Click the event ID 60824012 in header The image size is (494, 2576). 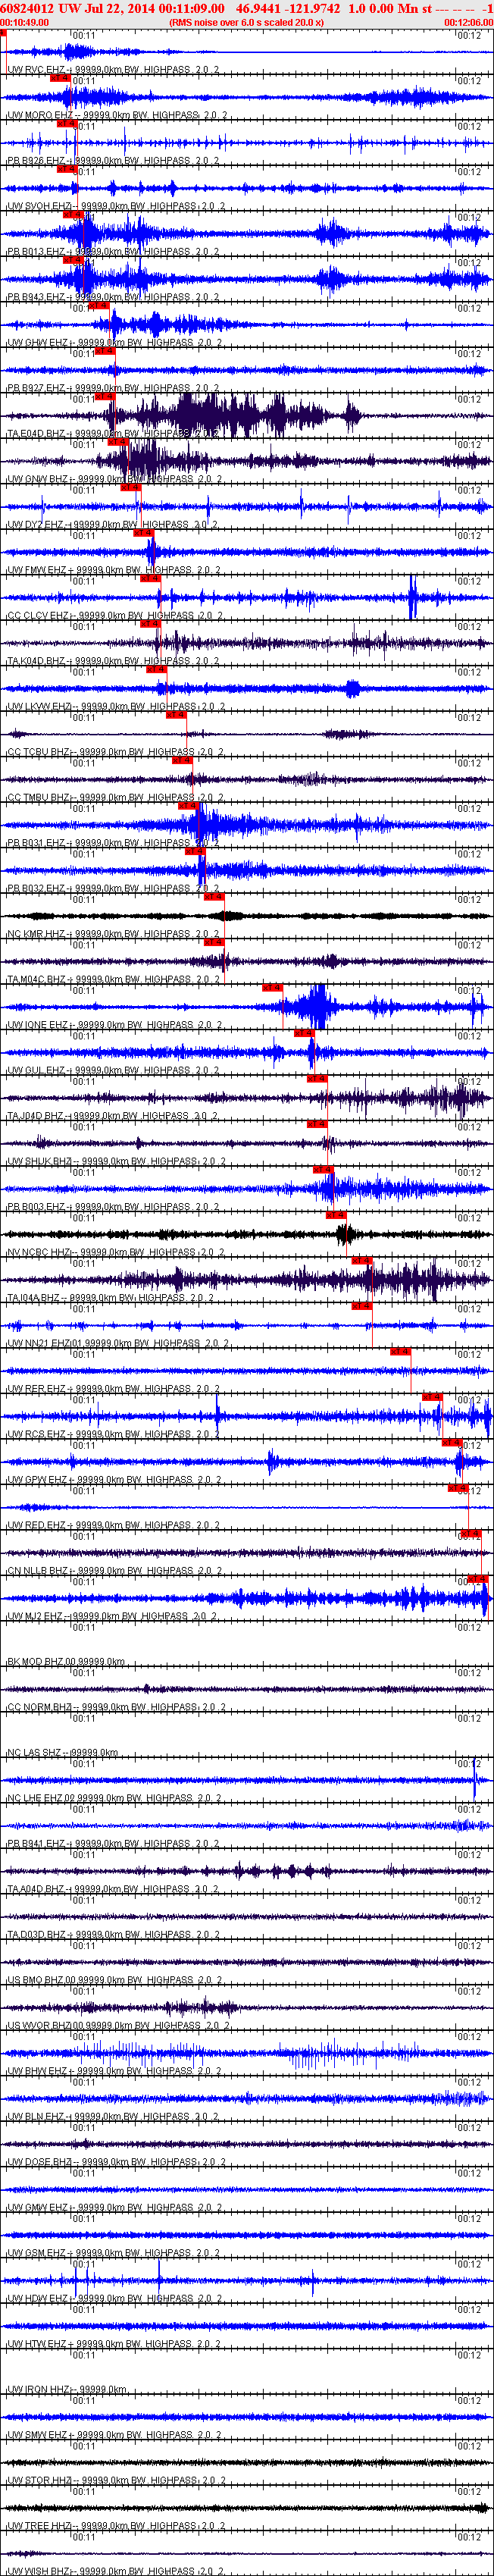tap(28, 7)
